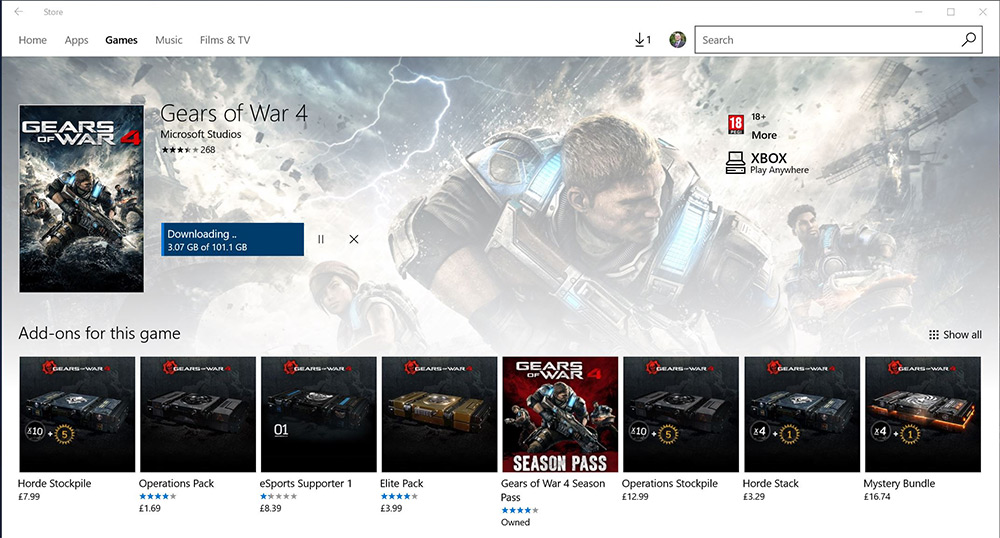This screenshot has width=1000, height=538.
Task: Click the PEGI 18 rating badge
Action: pos(736,124)
